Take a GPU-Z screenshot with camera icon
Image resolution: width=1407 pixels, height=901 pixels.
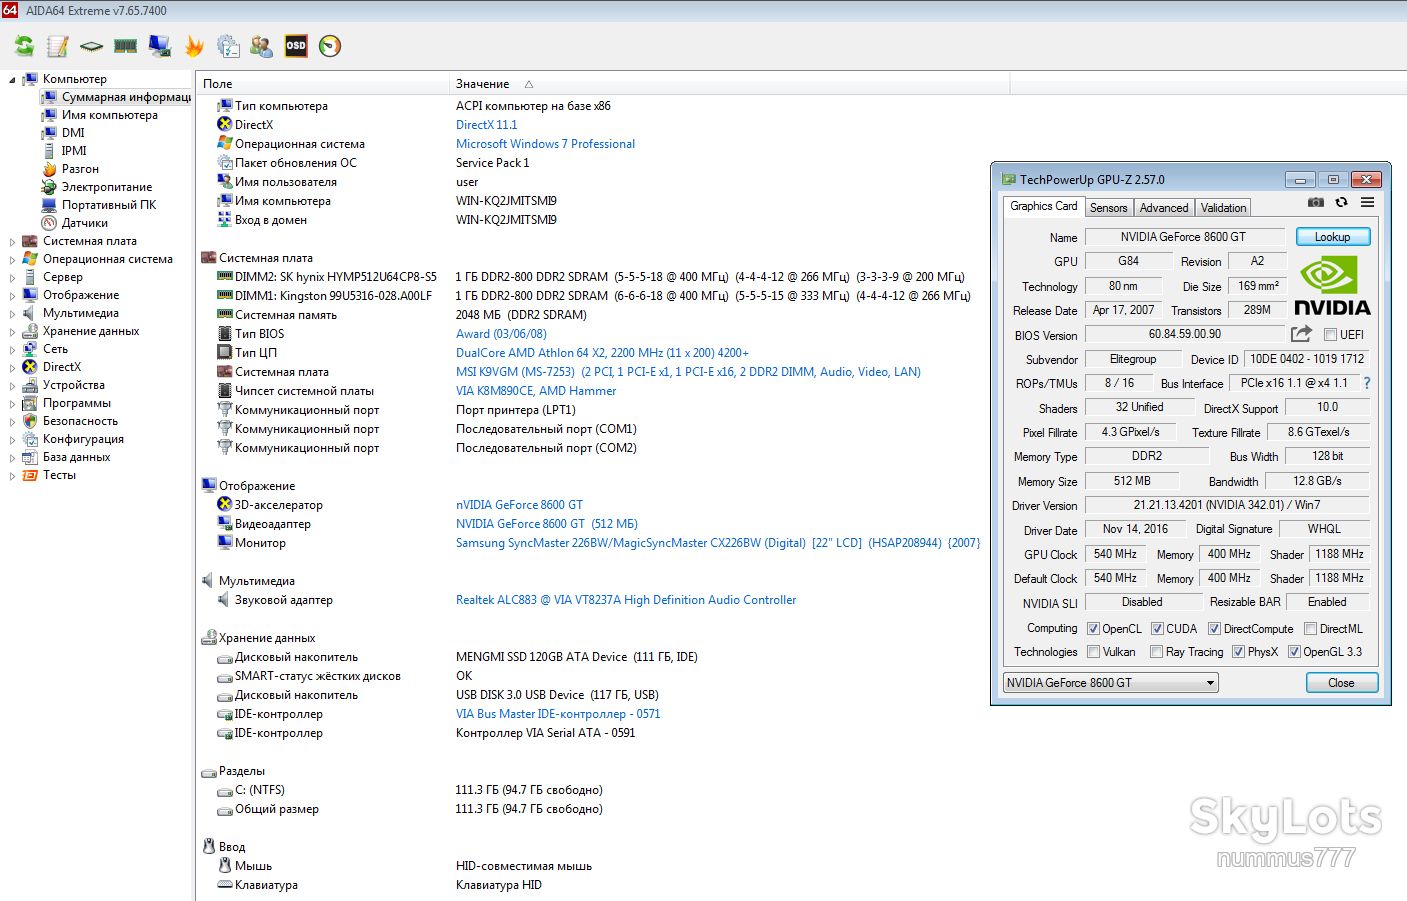click(1316, 203)
